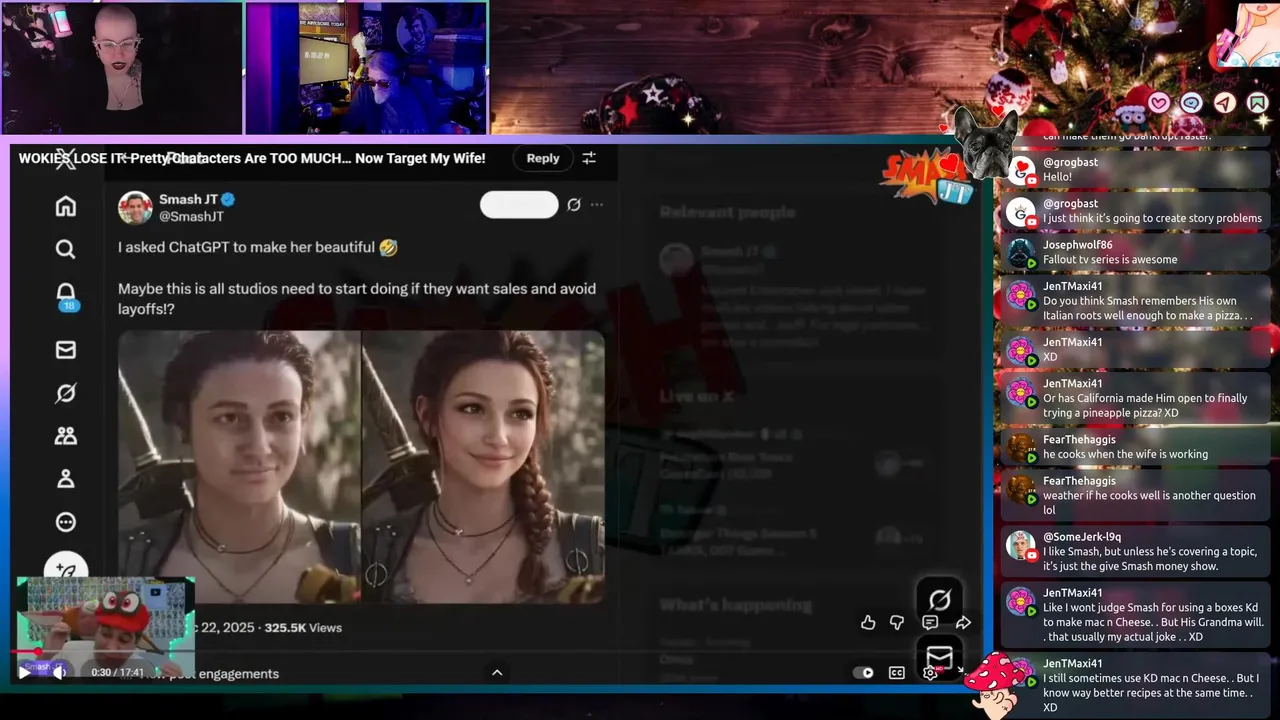This screenshot has height=720, width=1280.
Task: Expand post engagements chevron
Action: (x=497, y=673)
